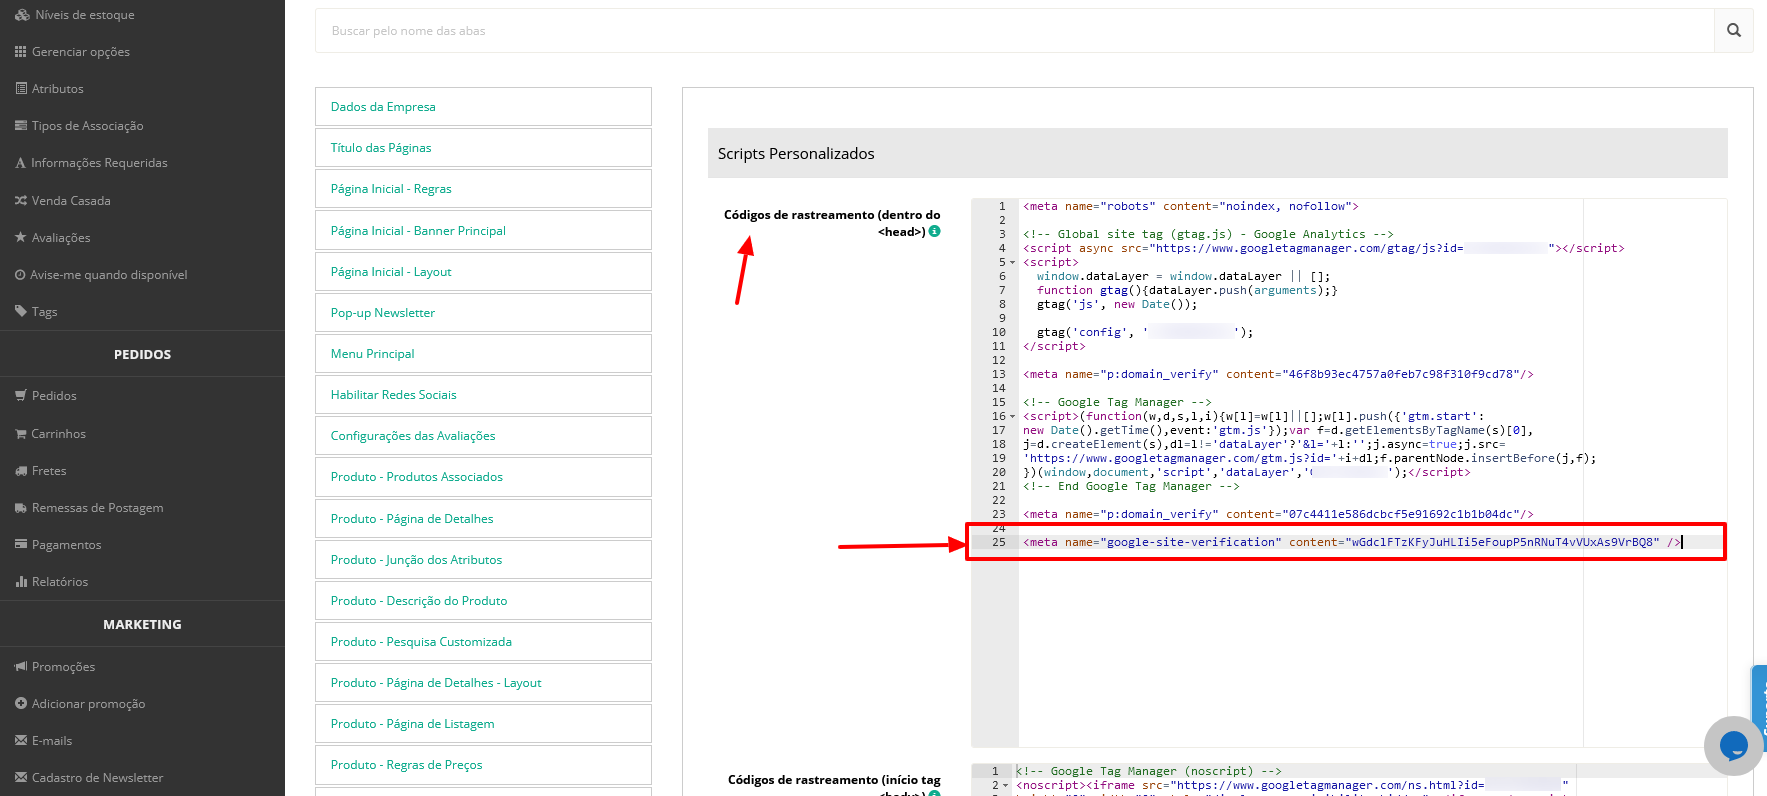Click the Venda Casada shuffle icon
Image resolution: width=1767 pixels, height=796 pixels.
[21, 201]
